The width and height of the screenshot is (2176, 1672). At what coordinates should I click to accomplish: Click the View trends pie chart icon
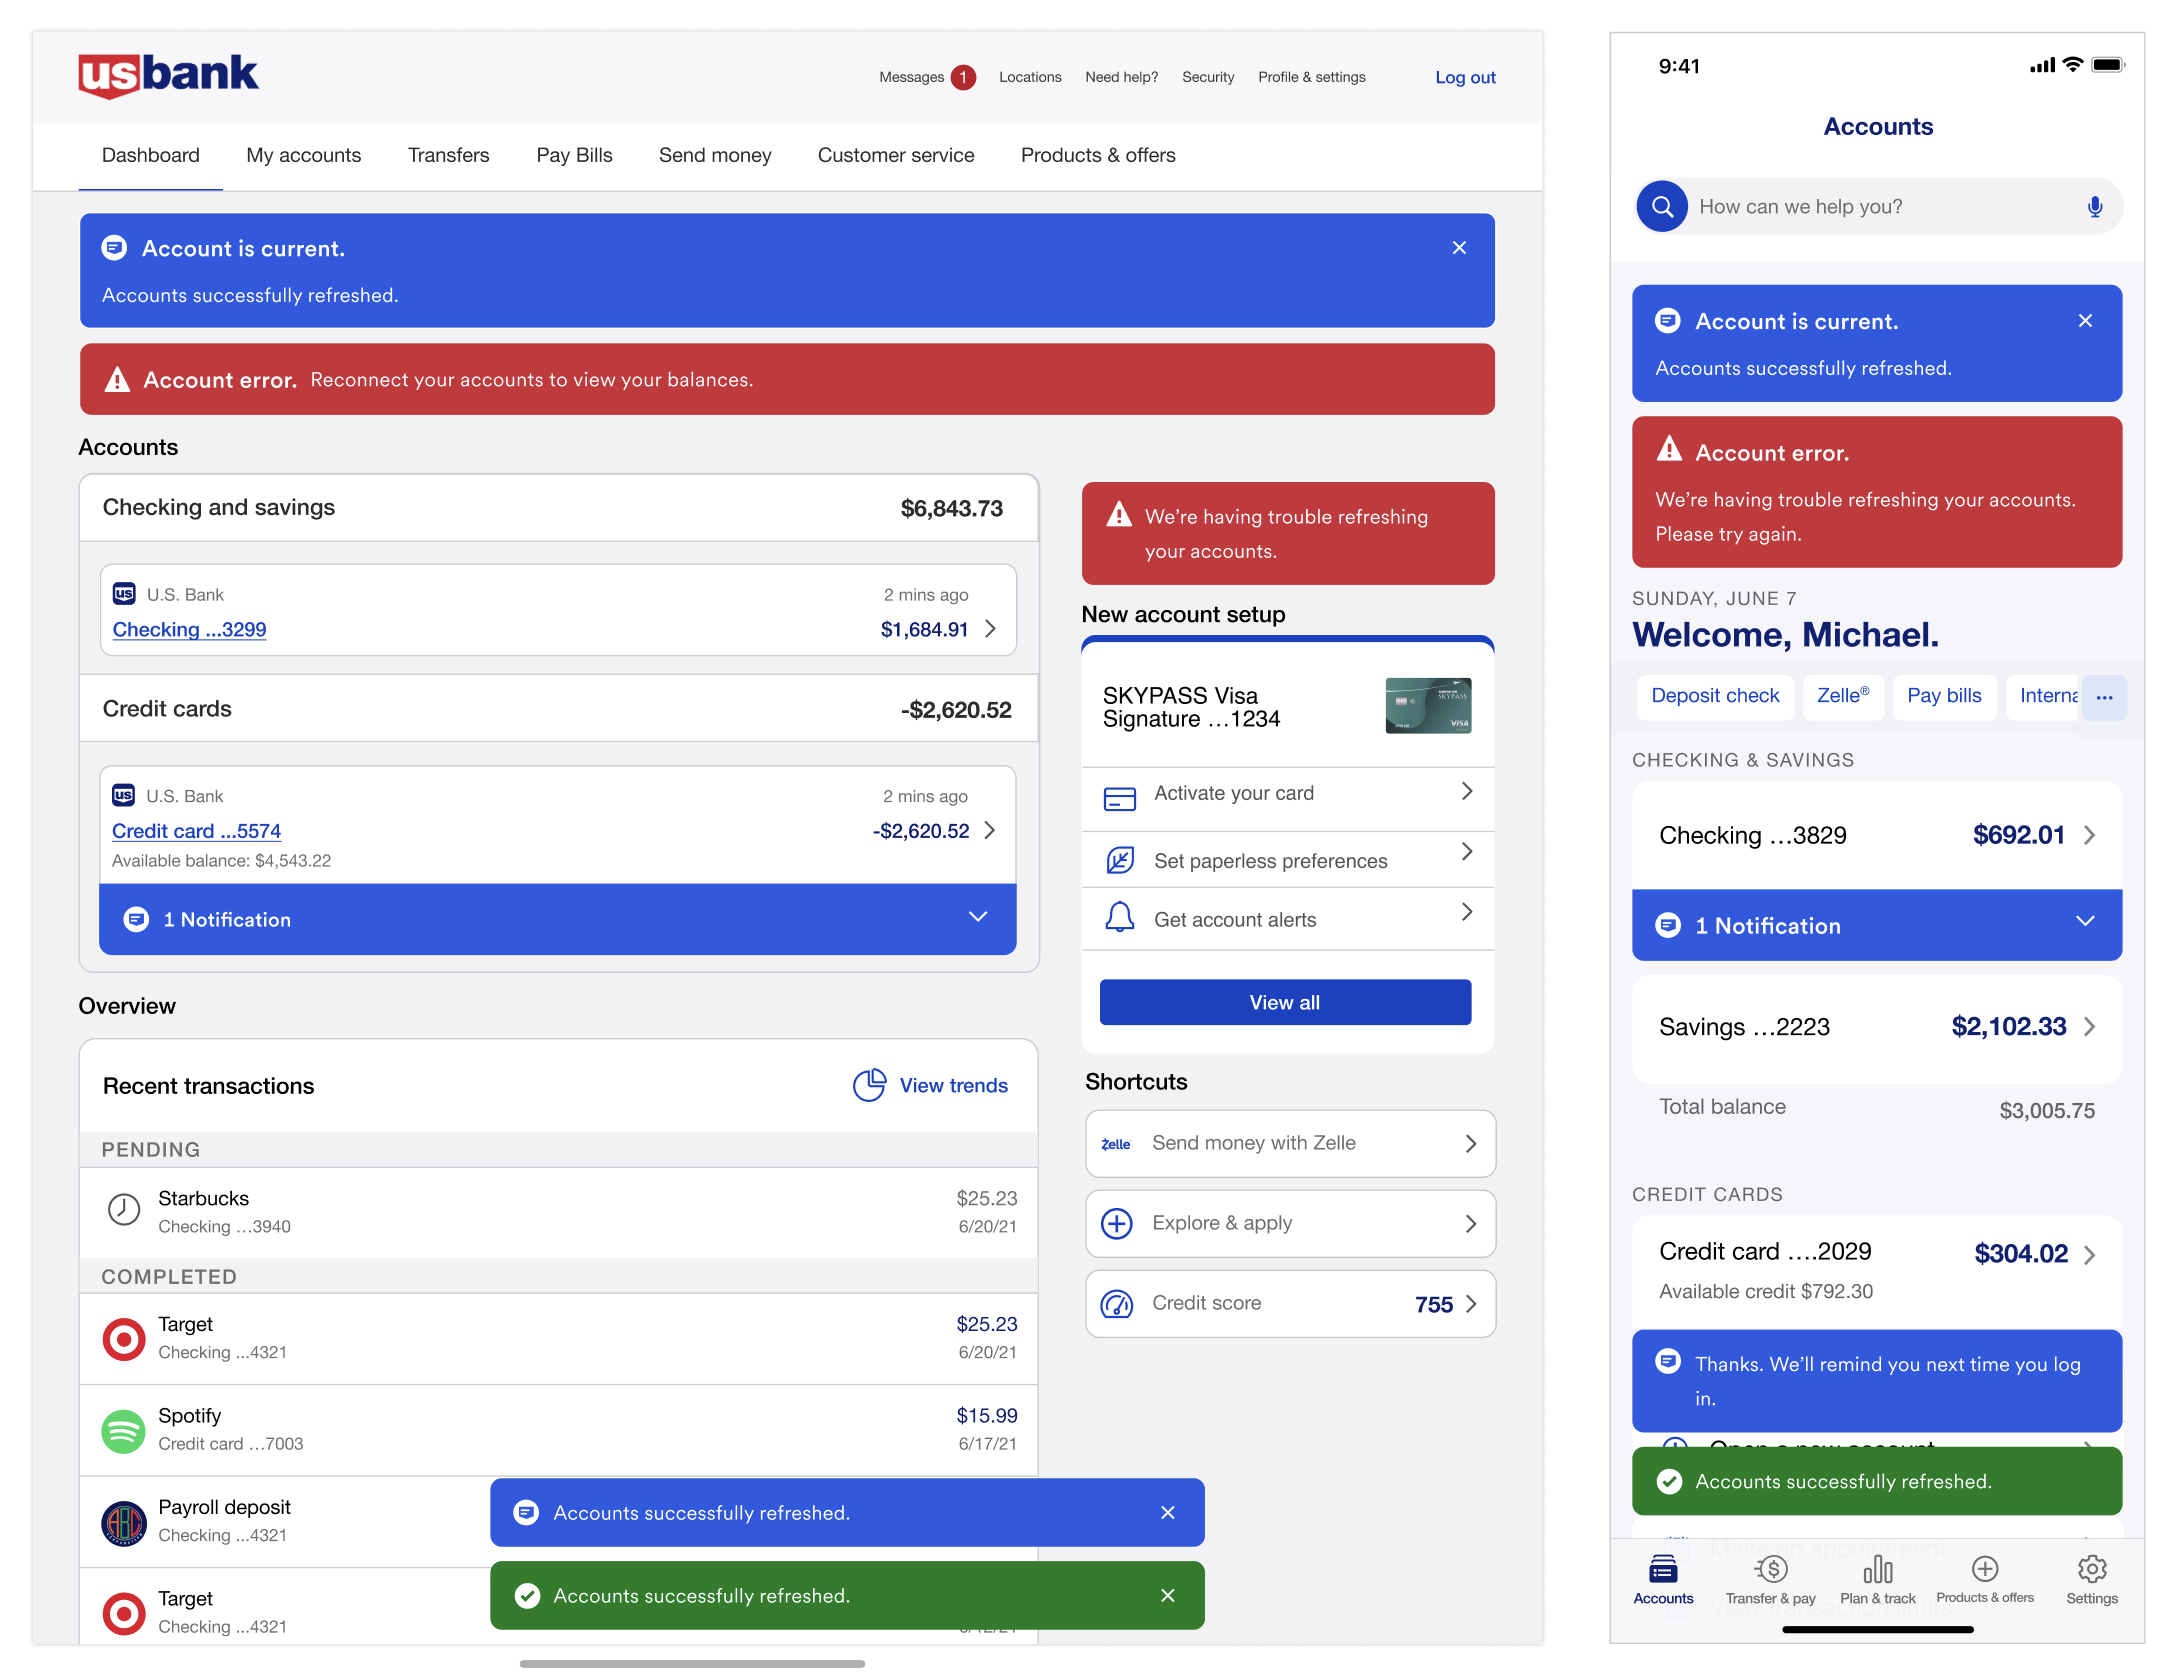[869, 1085]
